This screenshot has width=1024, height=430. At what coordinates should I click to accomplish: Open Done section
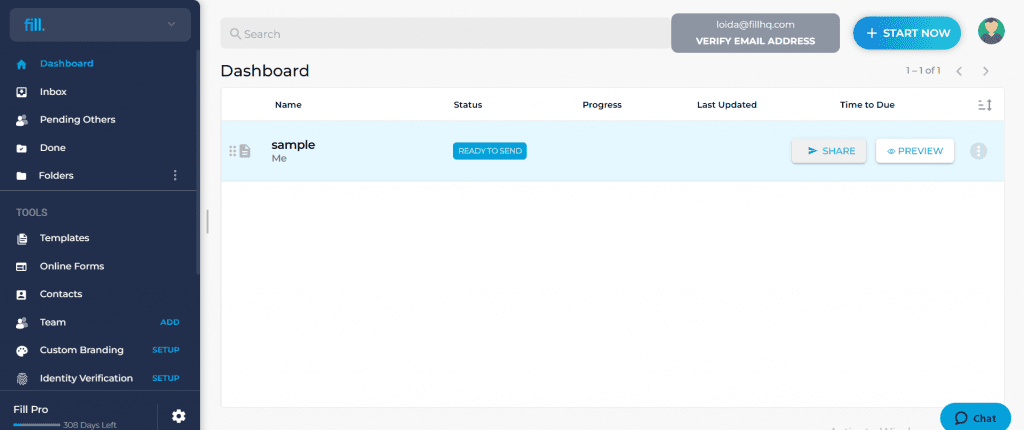(x=52, y=148)
